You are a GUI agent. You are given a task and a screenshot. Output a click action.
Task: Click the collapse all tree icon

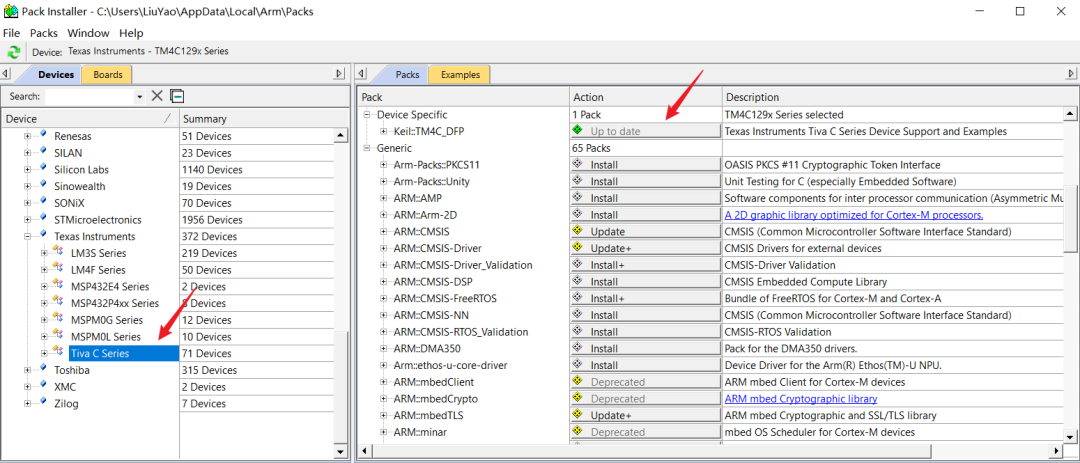click(177, 96)
